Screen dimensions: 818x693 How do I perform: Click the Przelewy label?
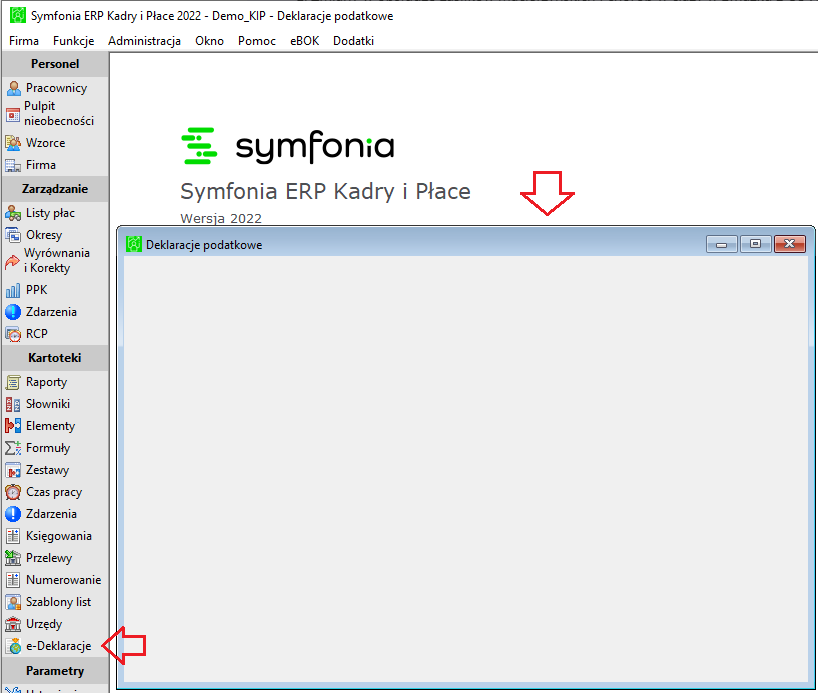pyautogui.click(x=49, y=558)
